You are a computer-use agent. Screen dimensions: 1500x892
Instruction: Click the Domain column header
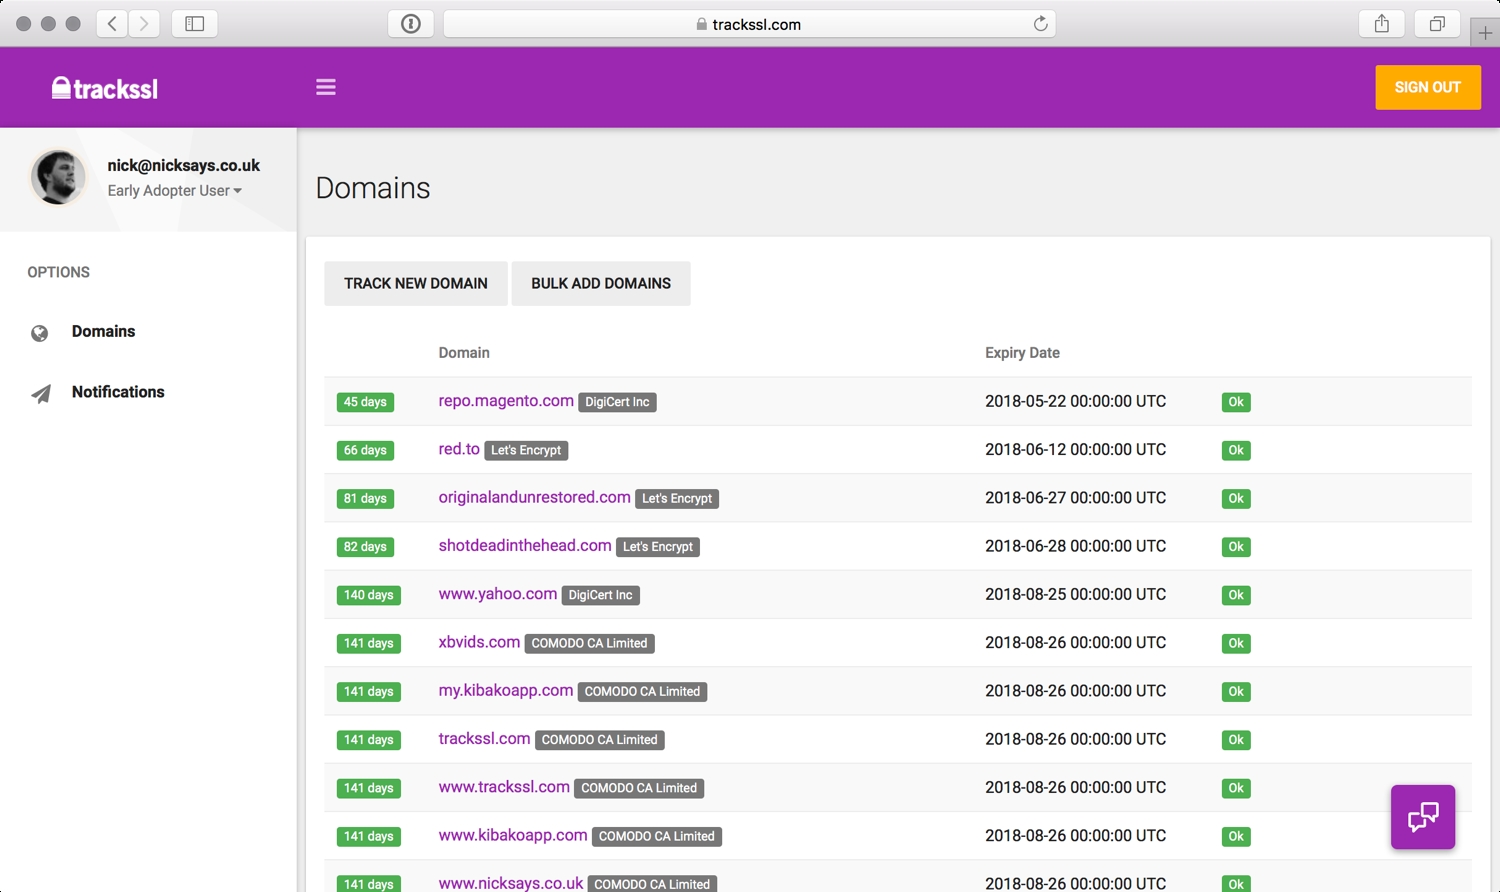point(464,353)
